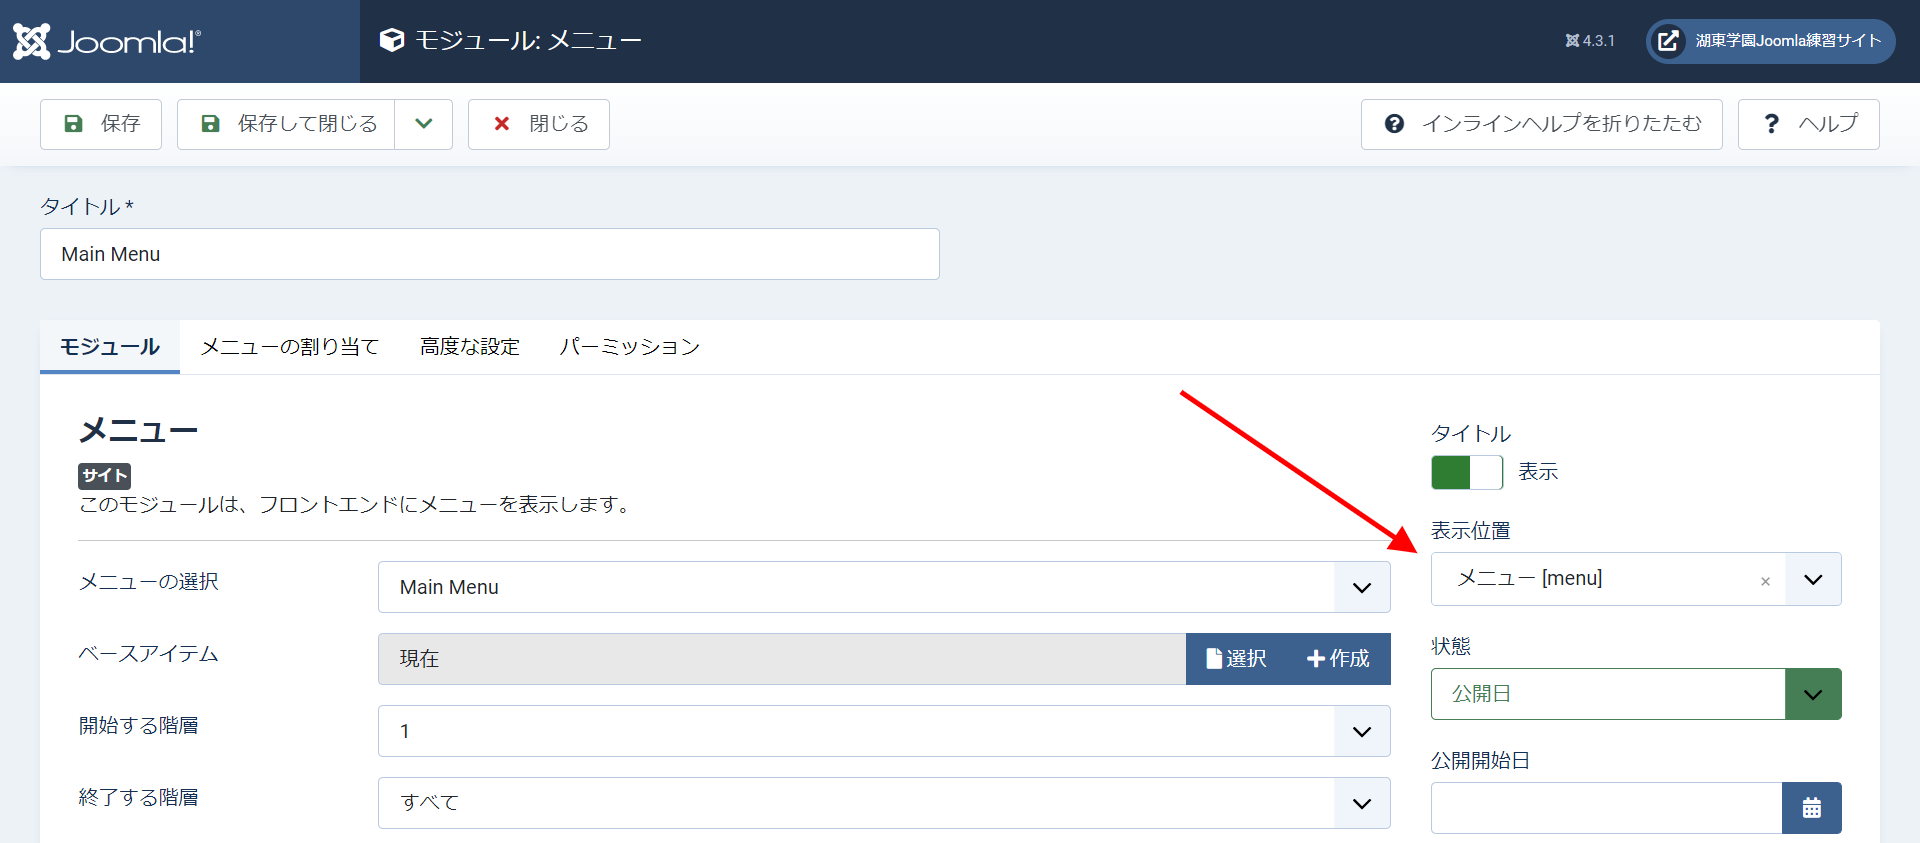Toggle the タイトル 表示 switch
Viewport: 1920px width, 843px height.
click(1466, 472)
